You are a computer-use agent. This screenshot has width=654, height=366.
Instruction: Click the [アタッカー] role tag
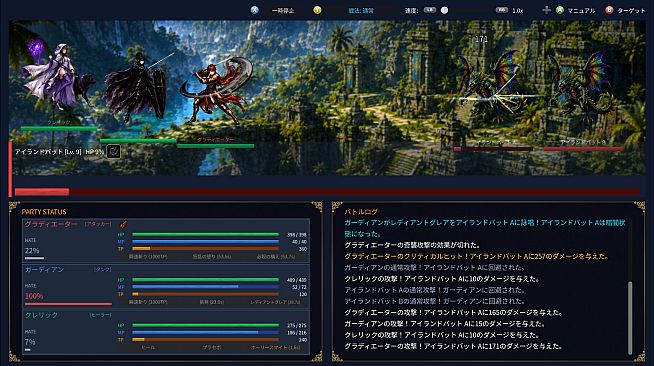pyautogui.click(x=98, y=224)
